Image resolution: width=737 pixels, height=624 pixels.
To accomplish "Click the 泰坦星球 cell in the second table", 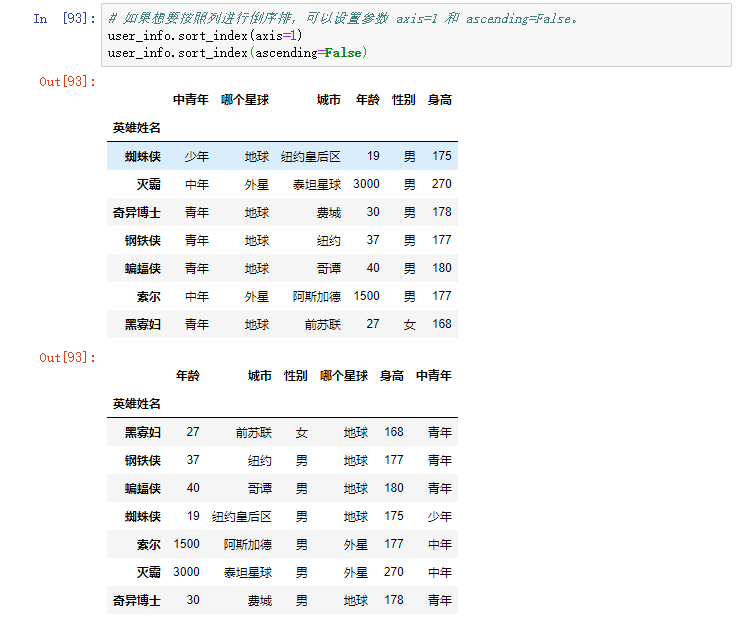I will [248, 572].
